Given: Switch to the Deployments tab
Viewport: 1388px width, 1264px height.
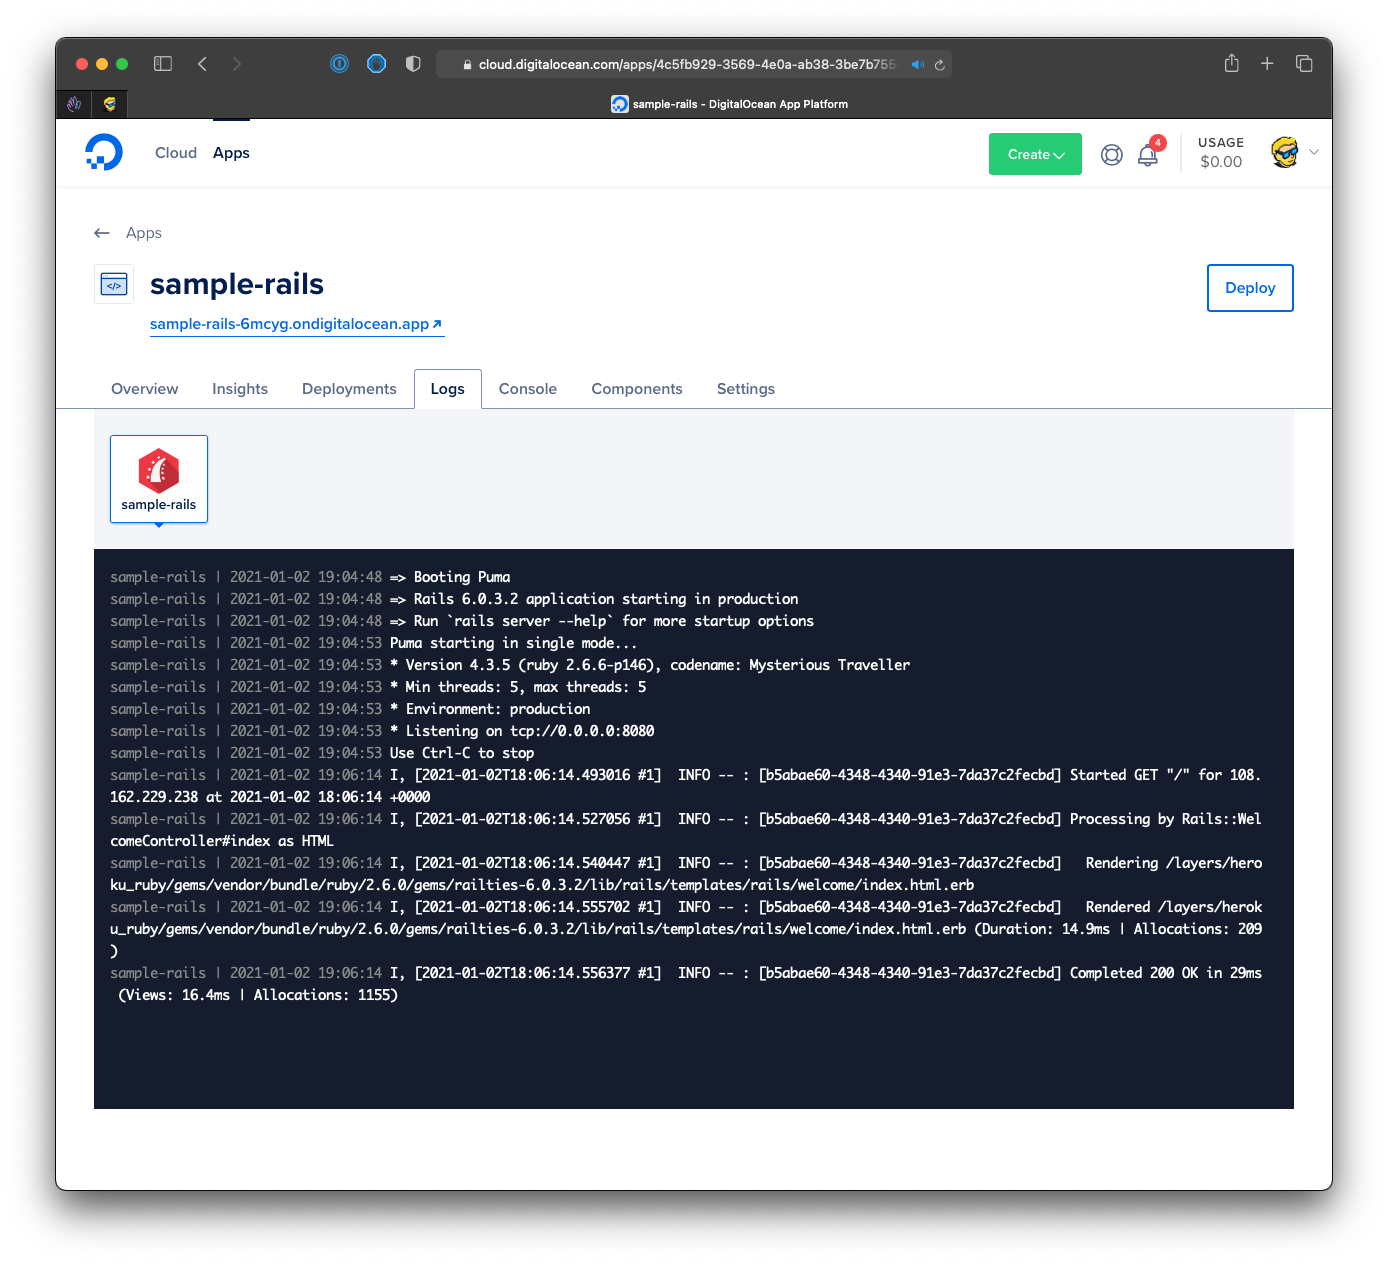Looking at the screenshot, I should point(349,389).
